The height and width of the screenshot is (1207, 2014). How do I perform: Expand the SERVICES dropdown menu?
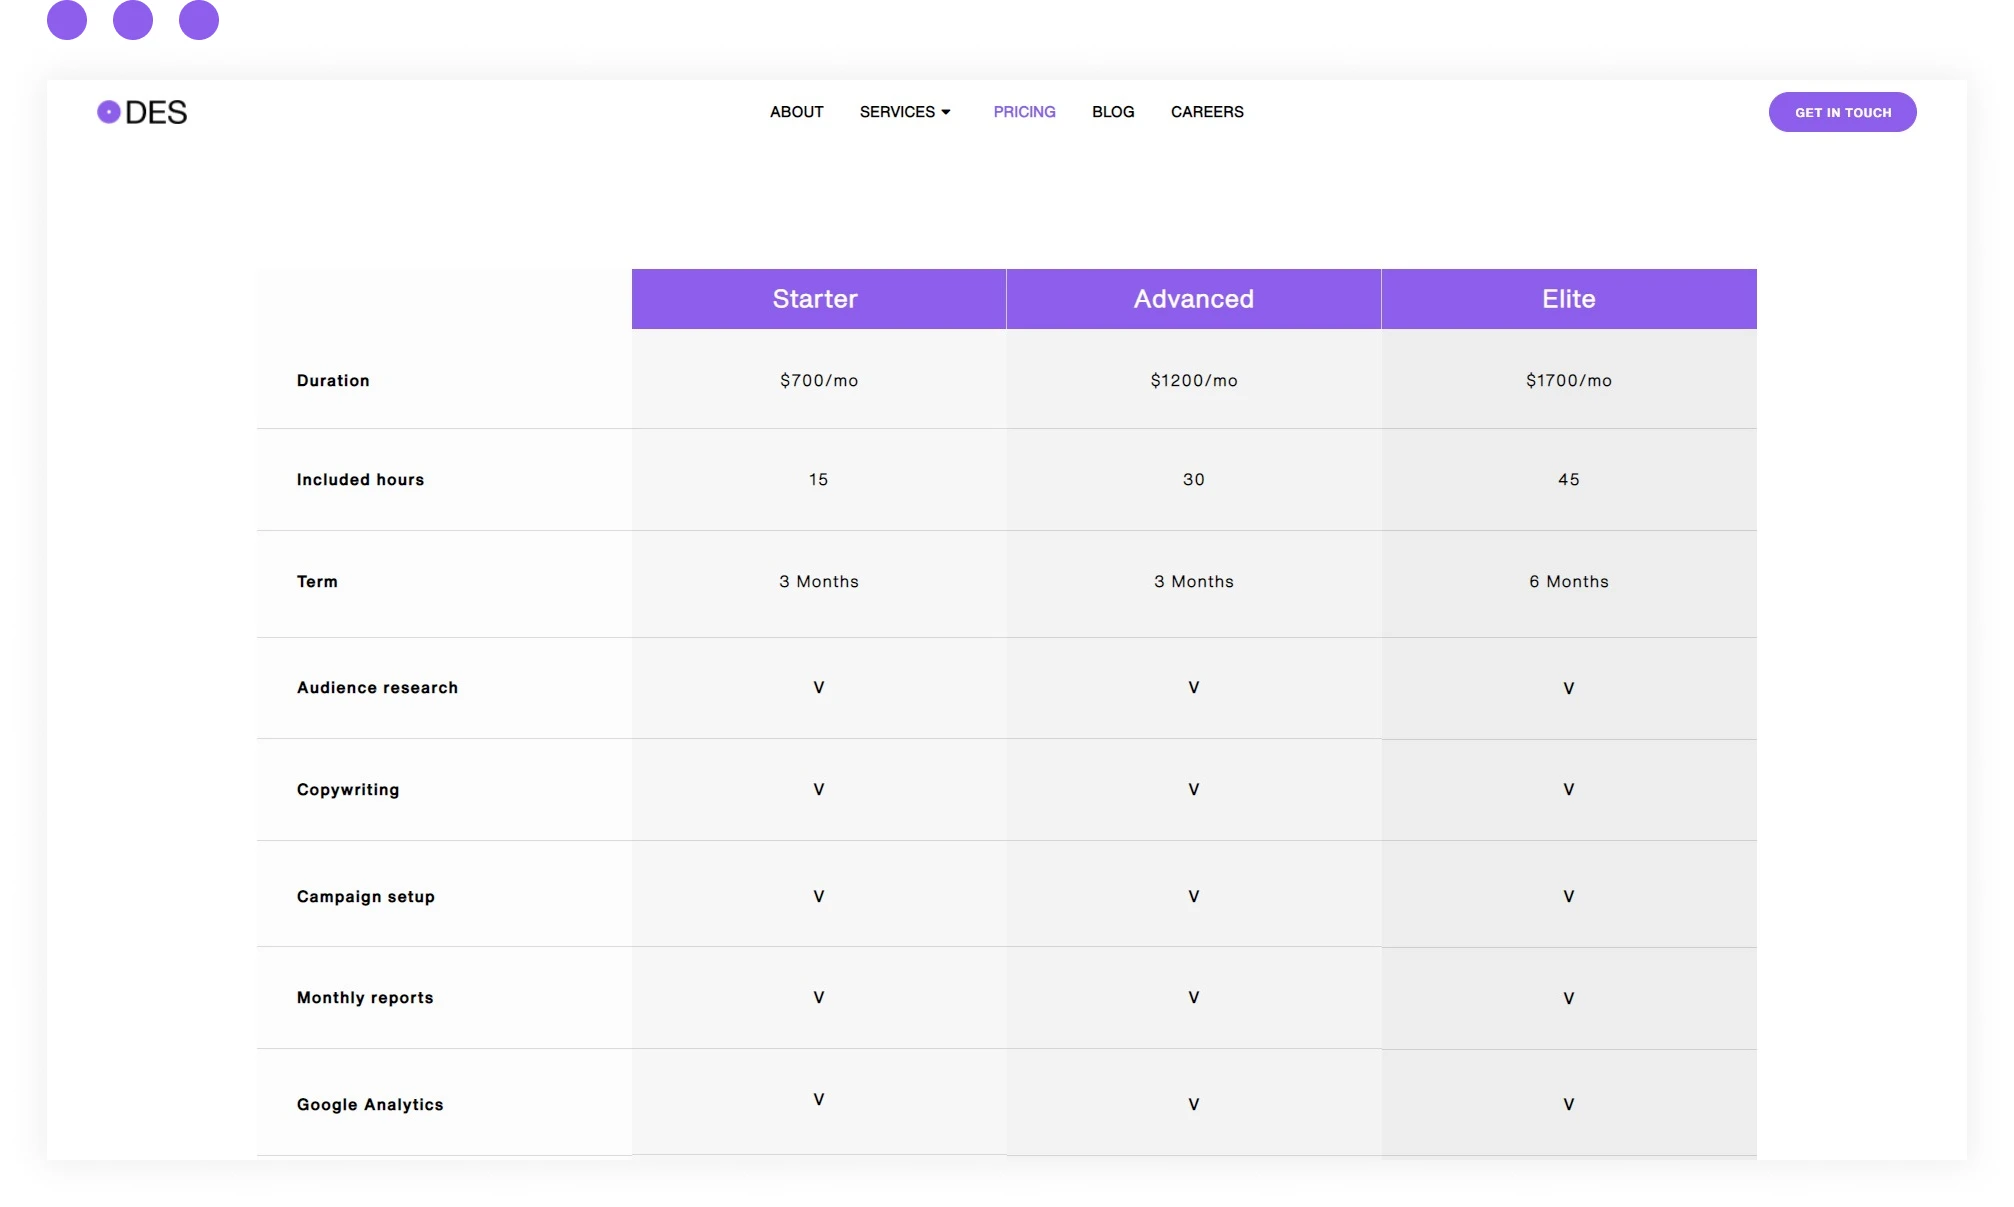(905, 111)
